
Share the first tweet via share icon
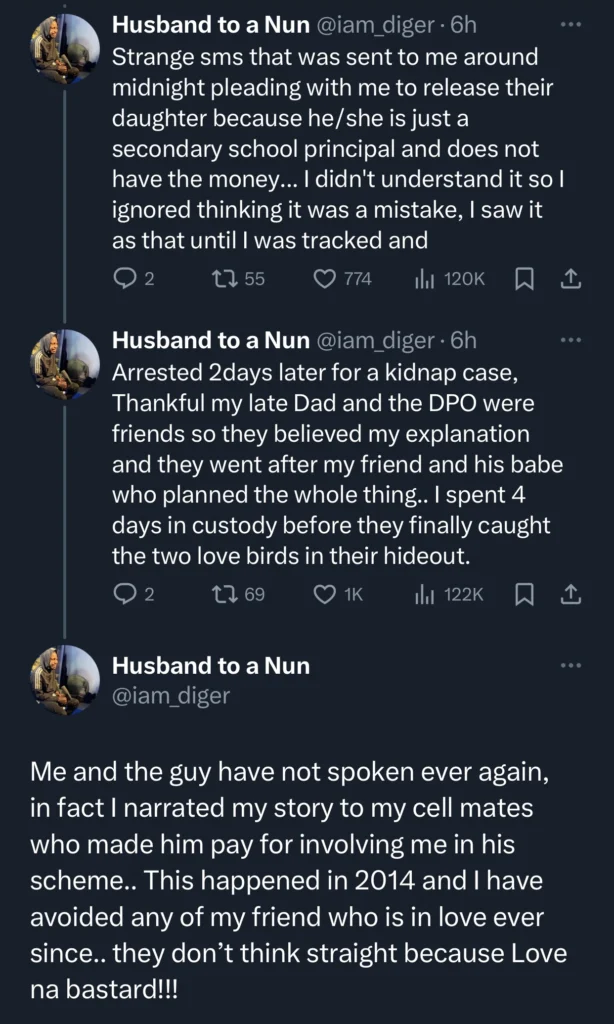coord(571,280)
